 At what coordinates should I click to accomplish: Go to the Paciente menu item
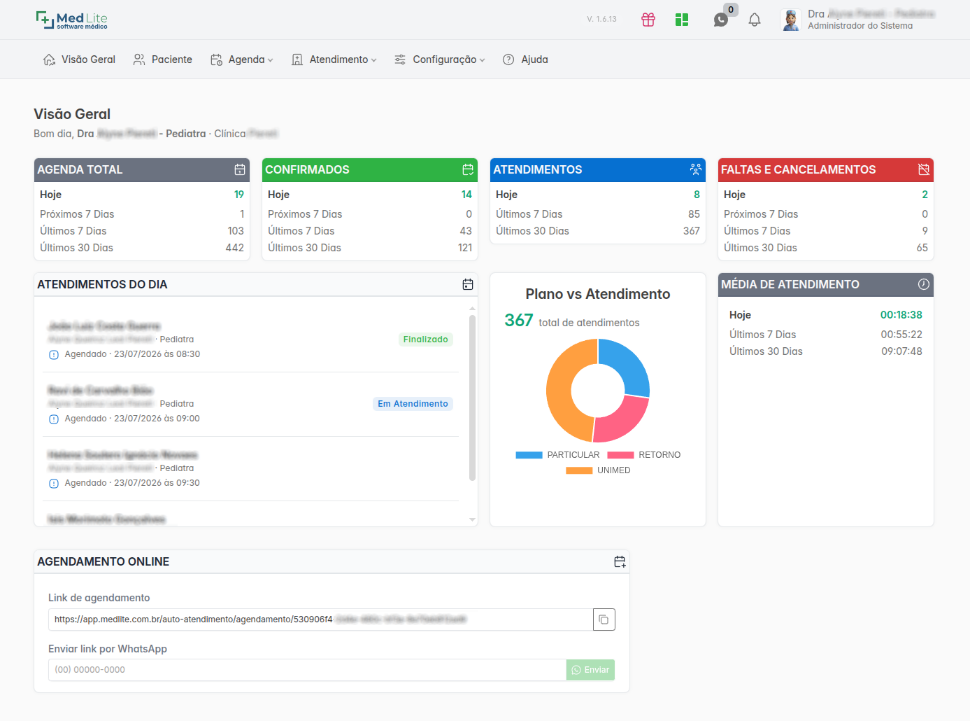(163, 59)
